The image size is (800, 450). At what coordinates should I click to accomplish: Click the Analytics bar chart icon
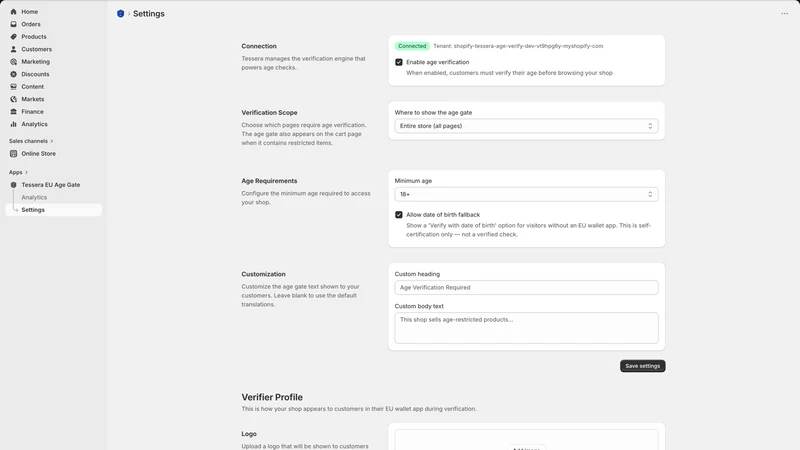[x=13, y=124]
